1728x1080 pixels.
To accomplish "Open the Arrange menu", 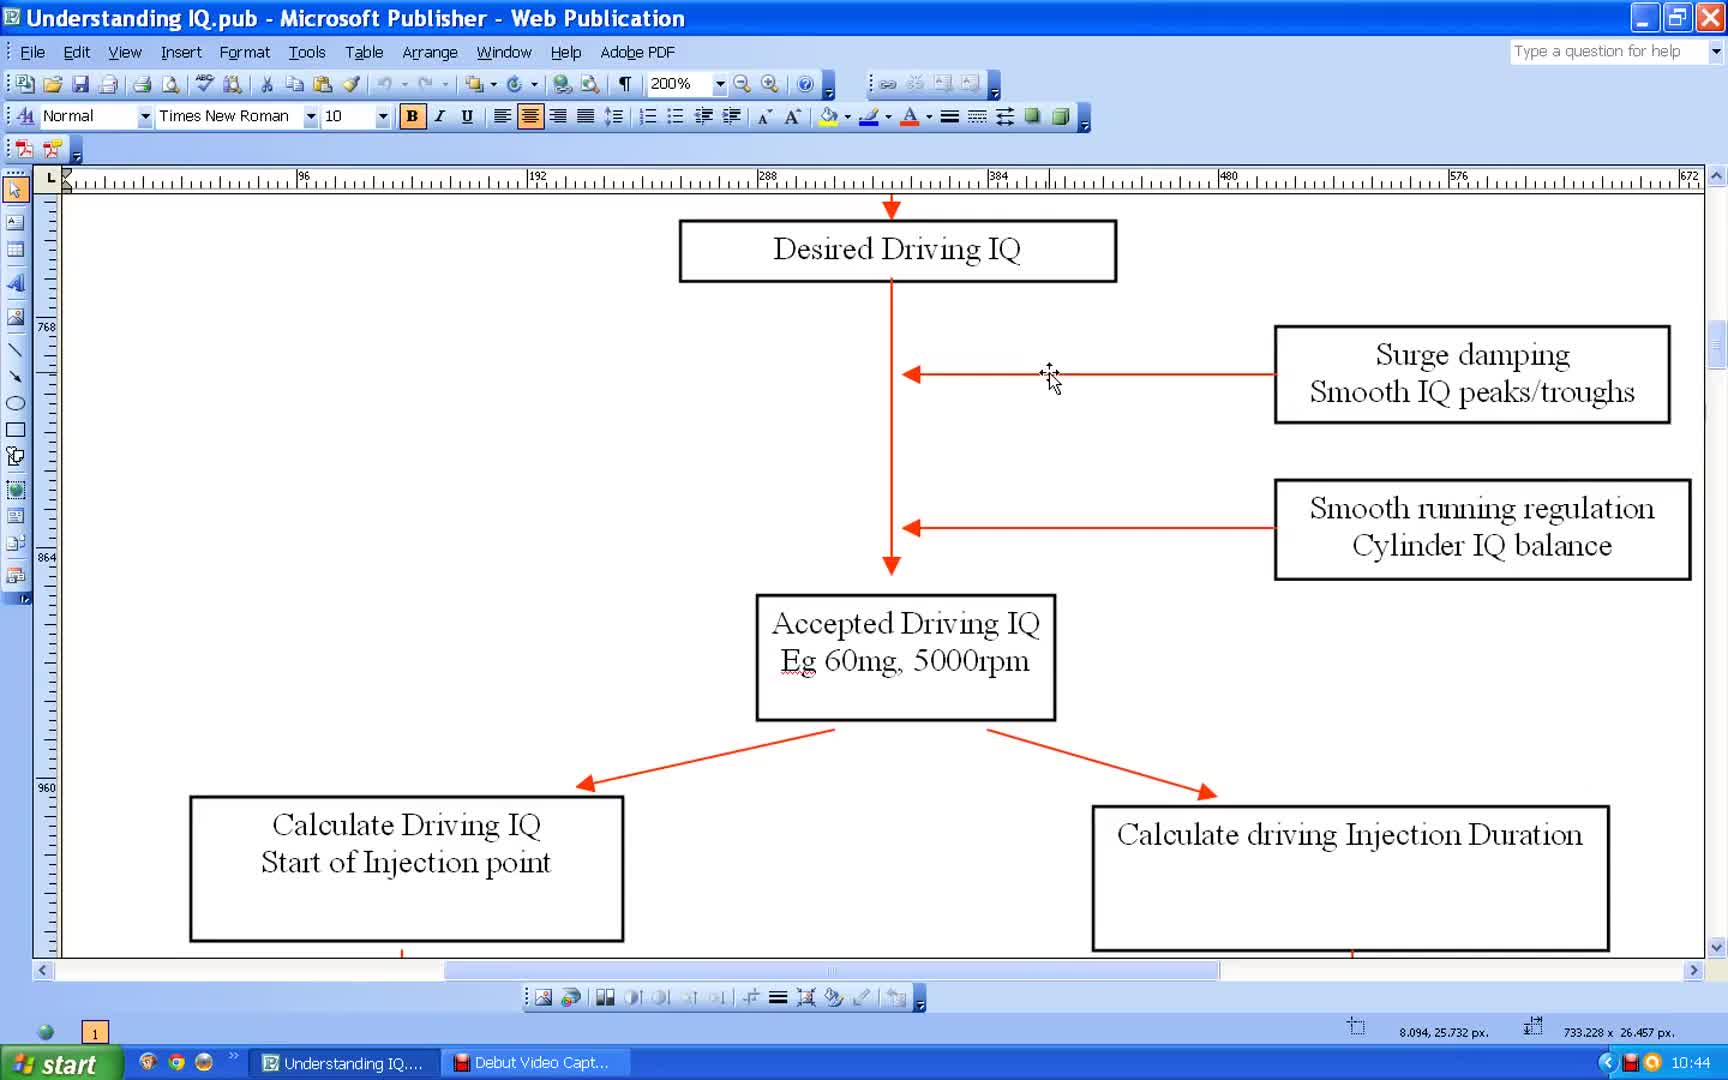I will (x=429, y=52).
